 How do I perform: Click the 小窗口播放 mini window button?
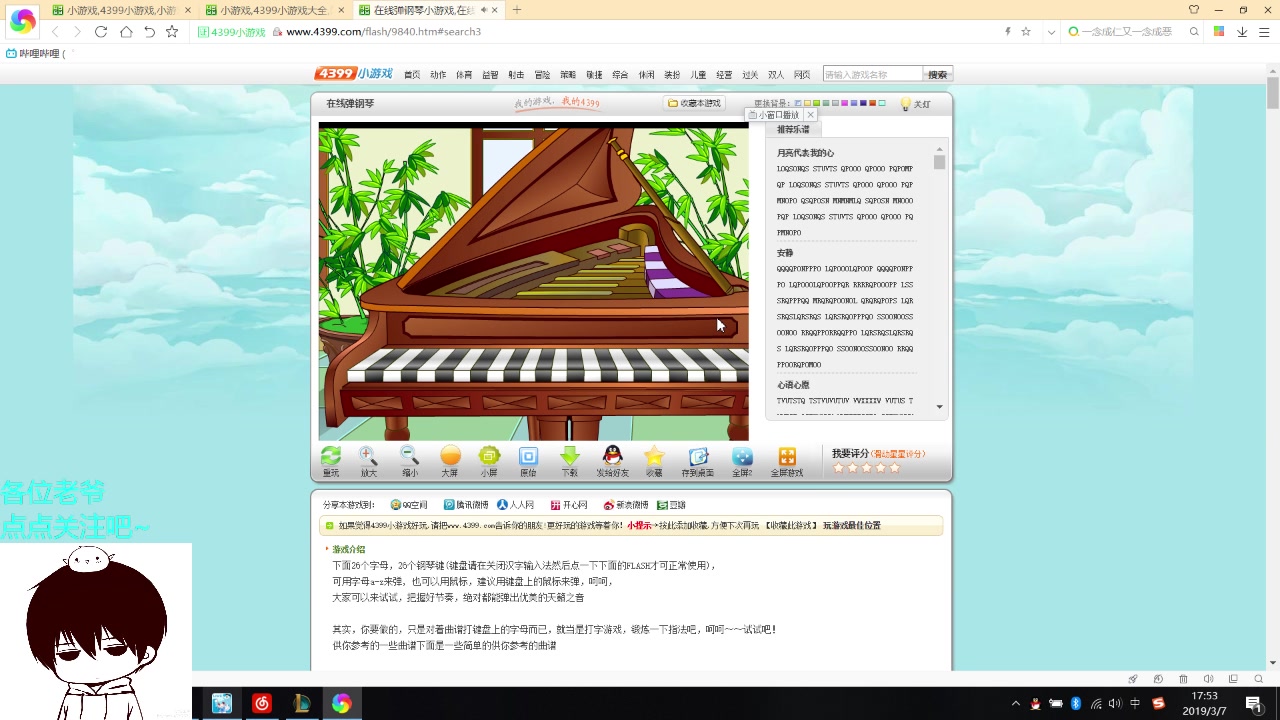pyautogui.click(x=774, y=115)
